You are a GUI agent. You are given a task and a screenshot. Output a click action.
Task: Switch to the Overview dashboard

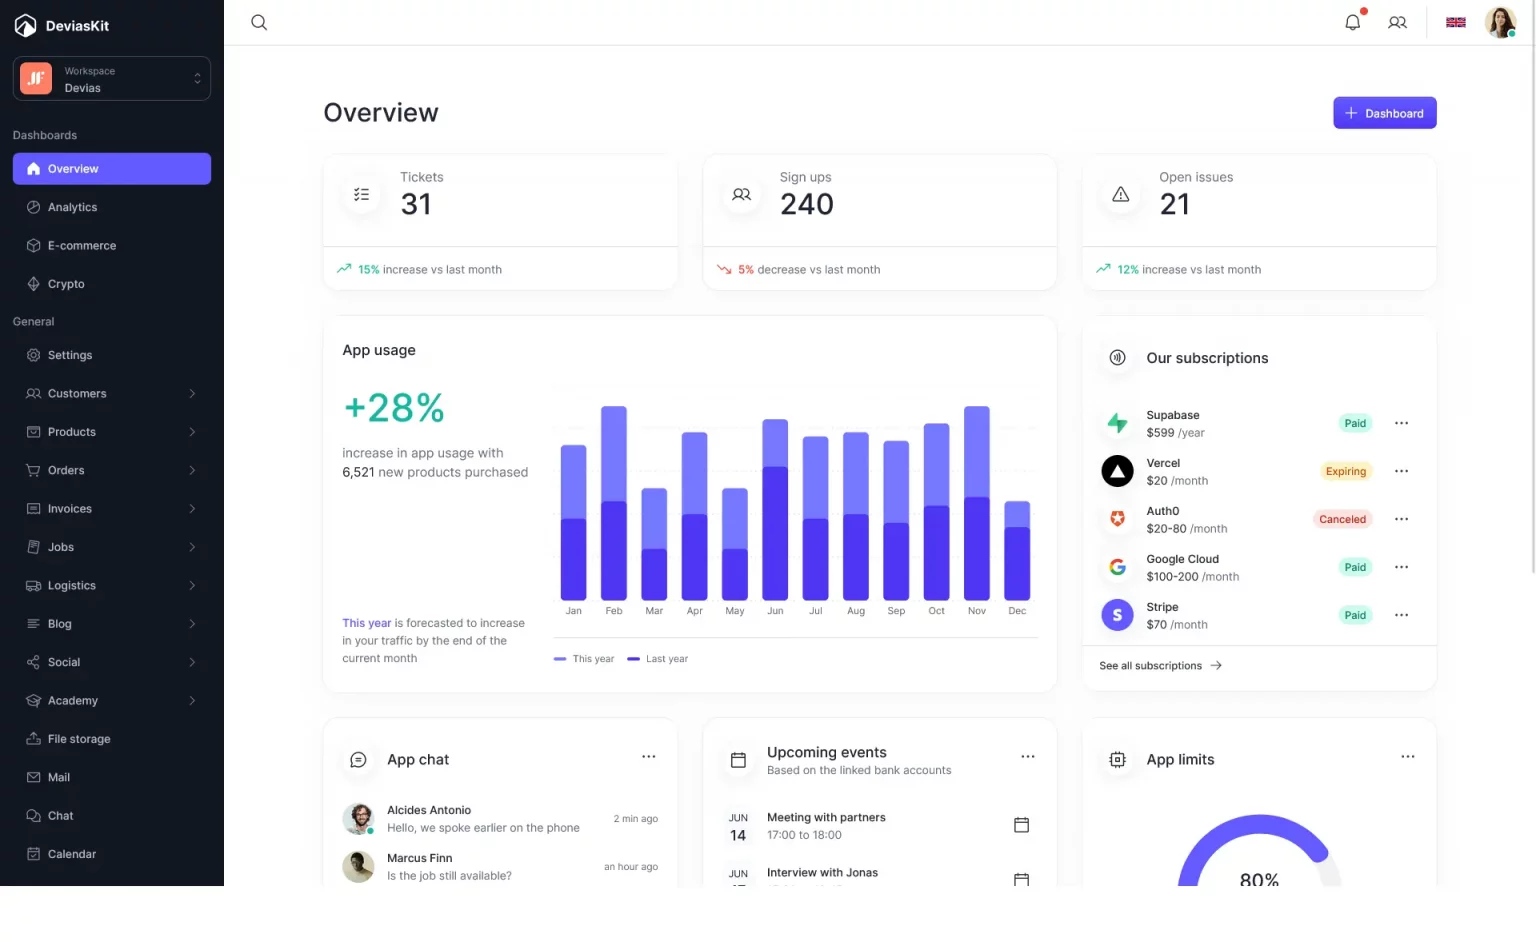73,168
